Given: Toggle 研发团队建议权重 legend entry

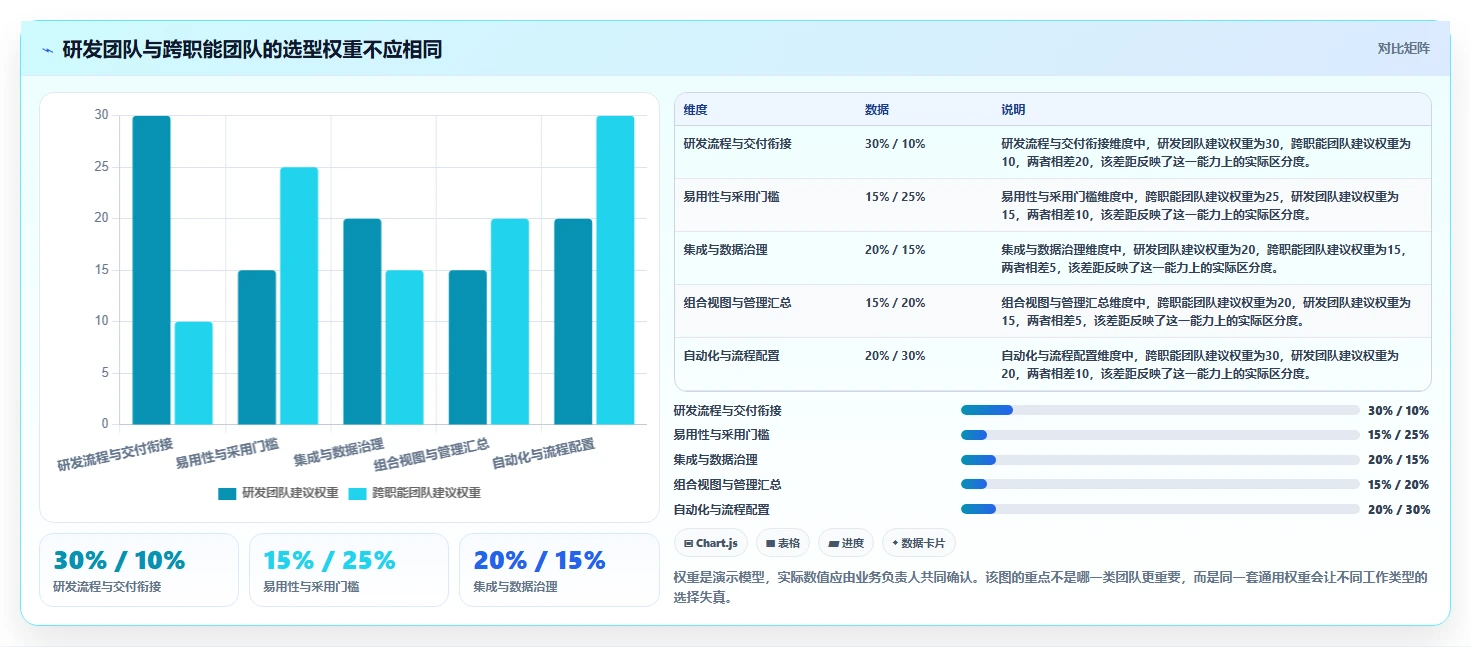Looking at the screenshot, I should click(278, 493).
